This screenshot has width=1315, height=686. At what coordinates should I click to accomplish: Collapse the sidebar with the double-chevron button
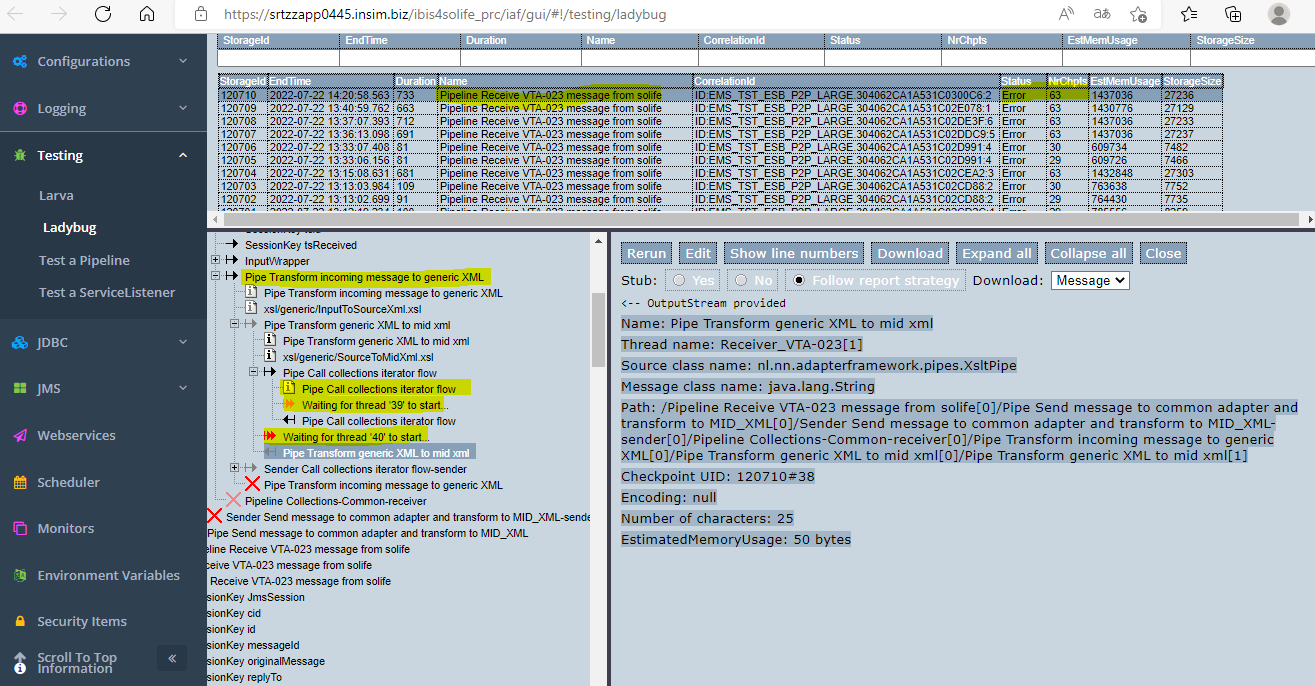tap(171, 658)
